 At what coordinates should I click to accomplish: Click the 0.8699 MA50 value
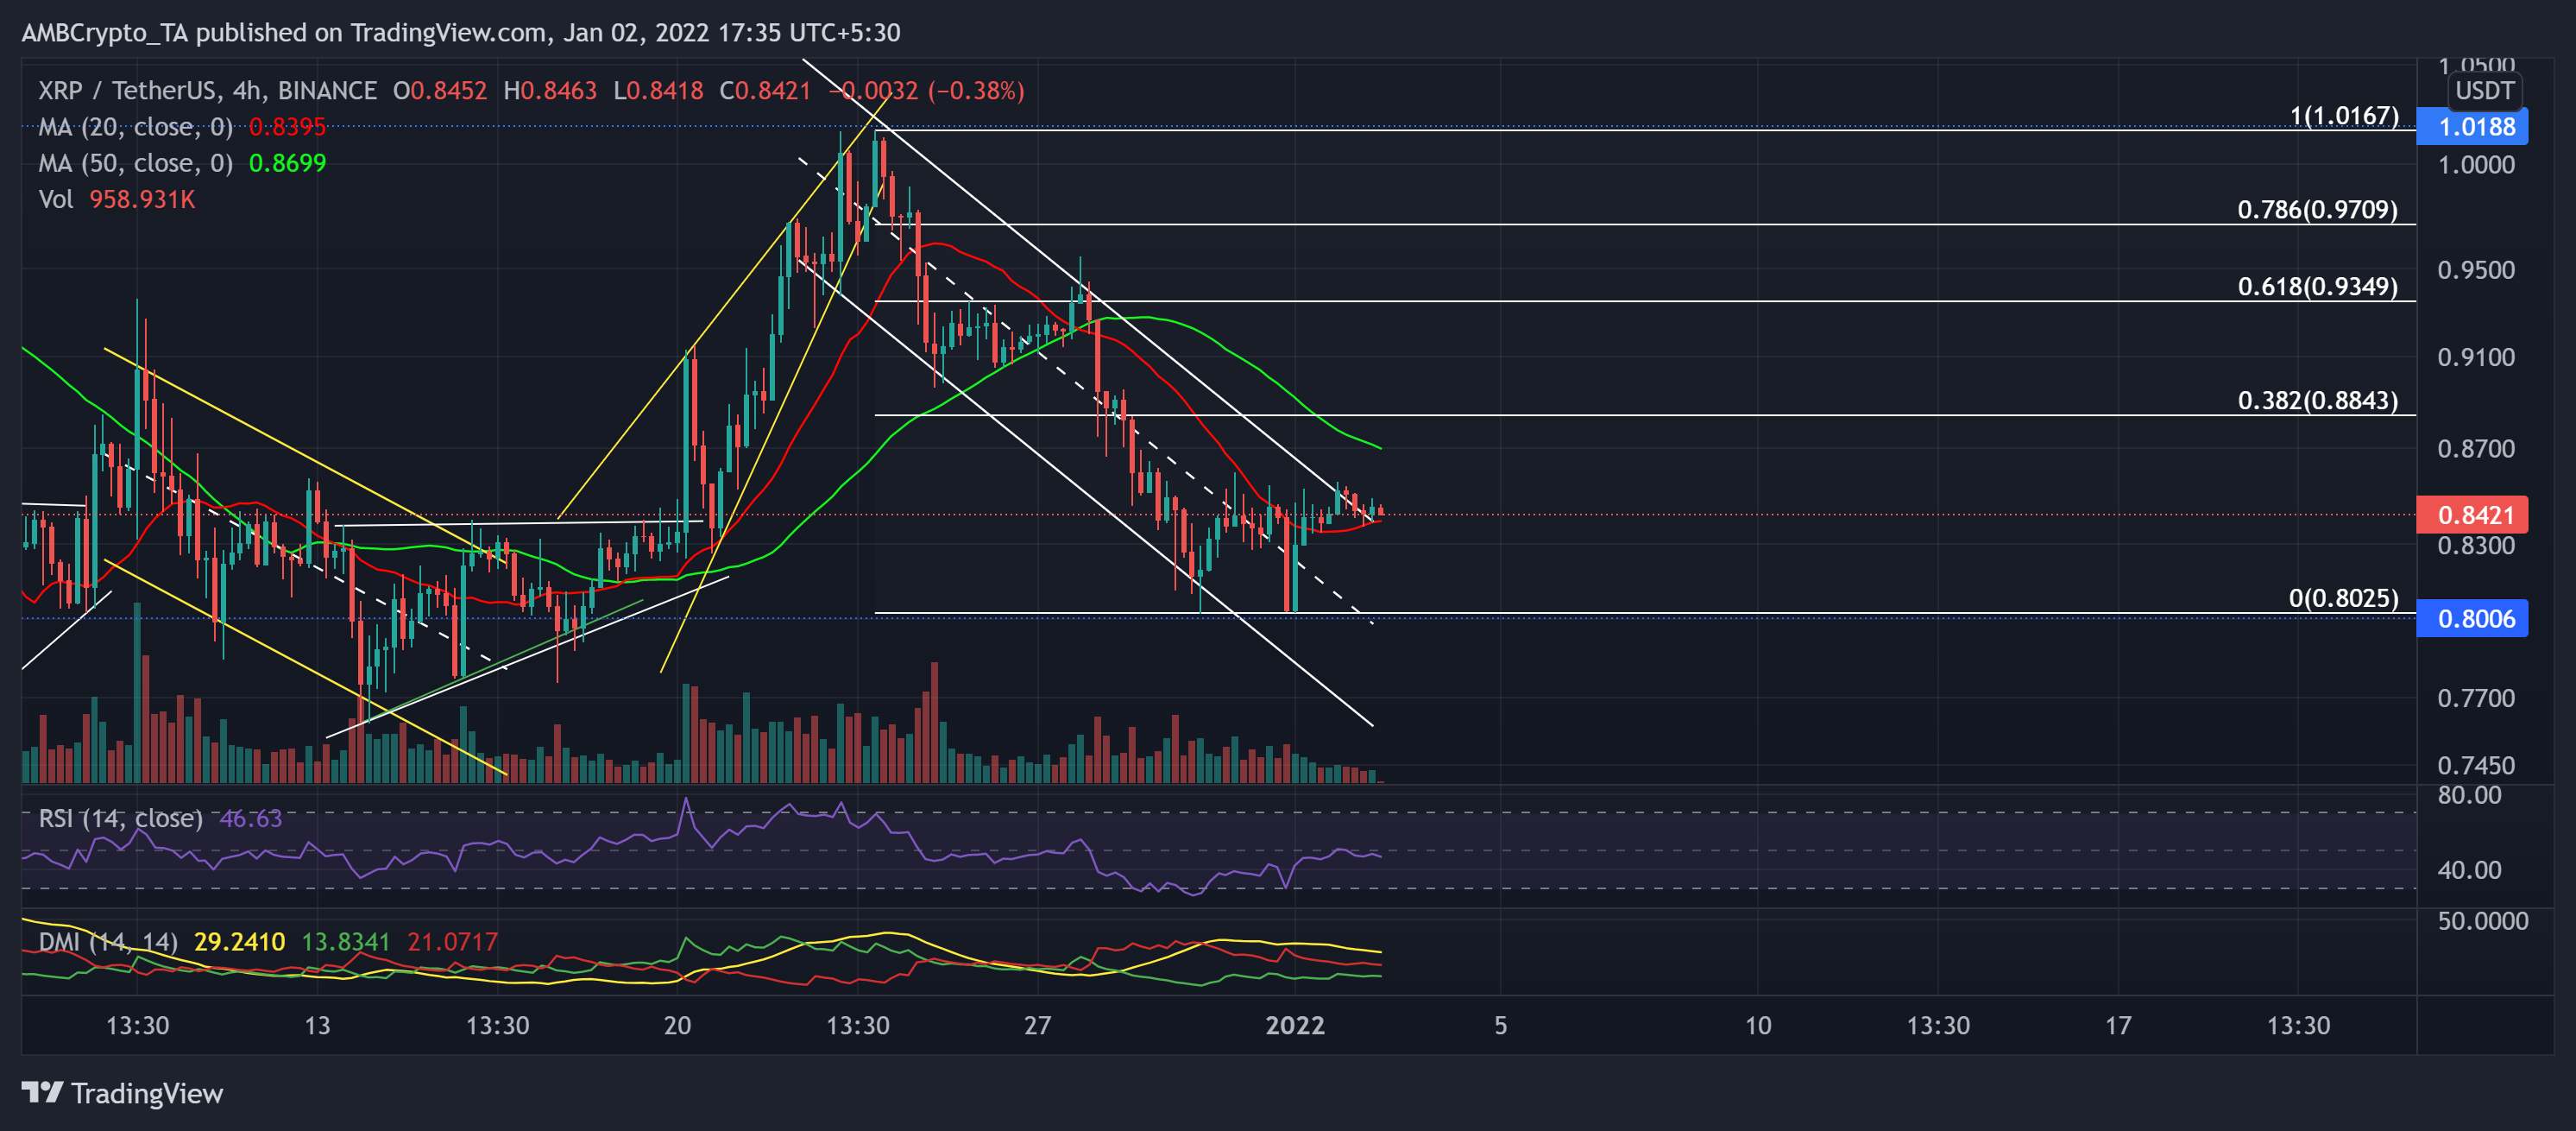pos(287,163)
